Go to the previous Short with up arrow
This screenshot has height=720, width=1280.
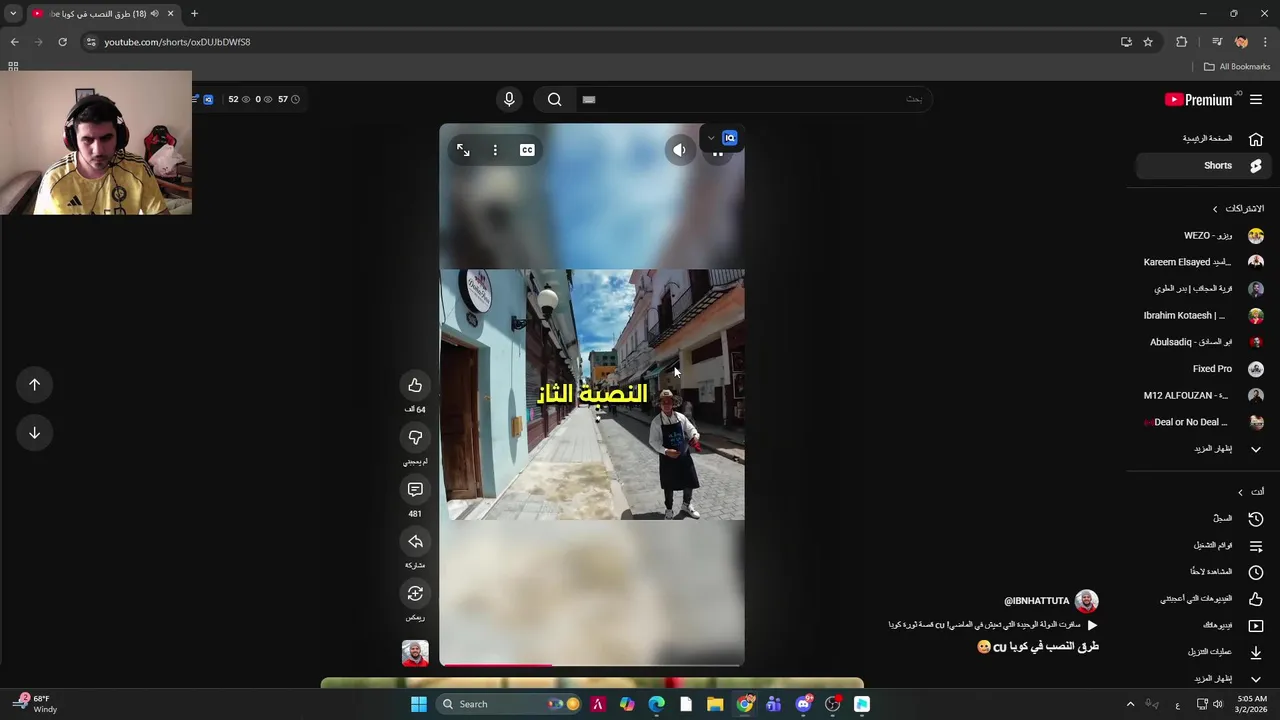click(x=34, y=384)
